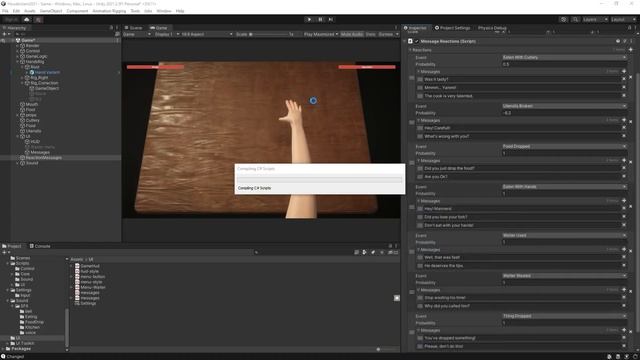Add a new Reactions list element
The image size is (640, 360).
point(631,50)
